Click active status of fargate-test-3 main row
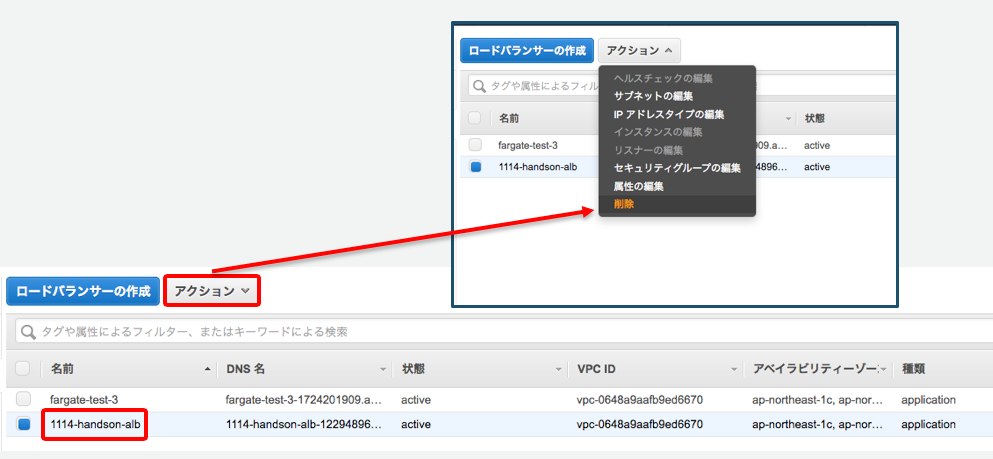The height and width of the screenshot is (459, 993). [x=415, y=399]
